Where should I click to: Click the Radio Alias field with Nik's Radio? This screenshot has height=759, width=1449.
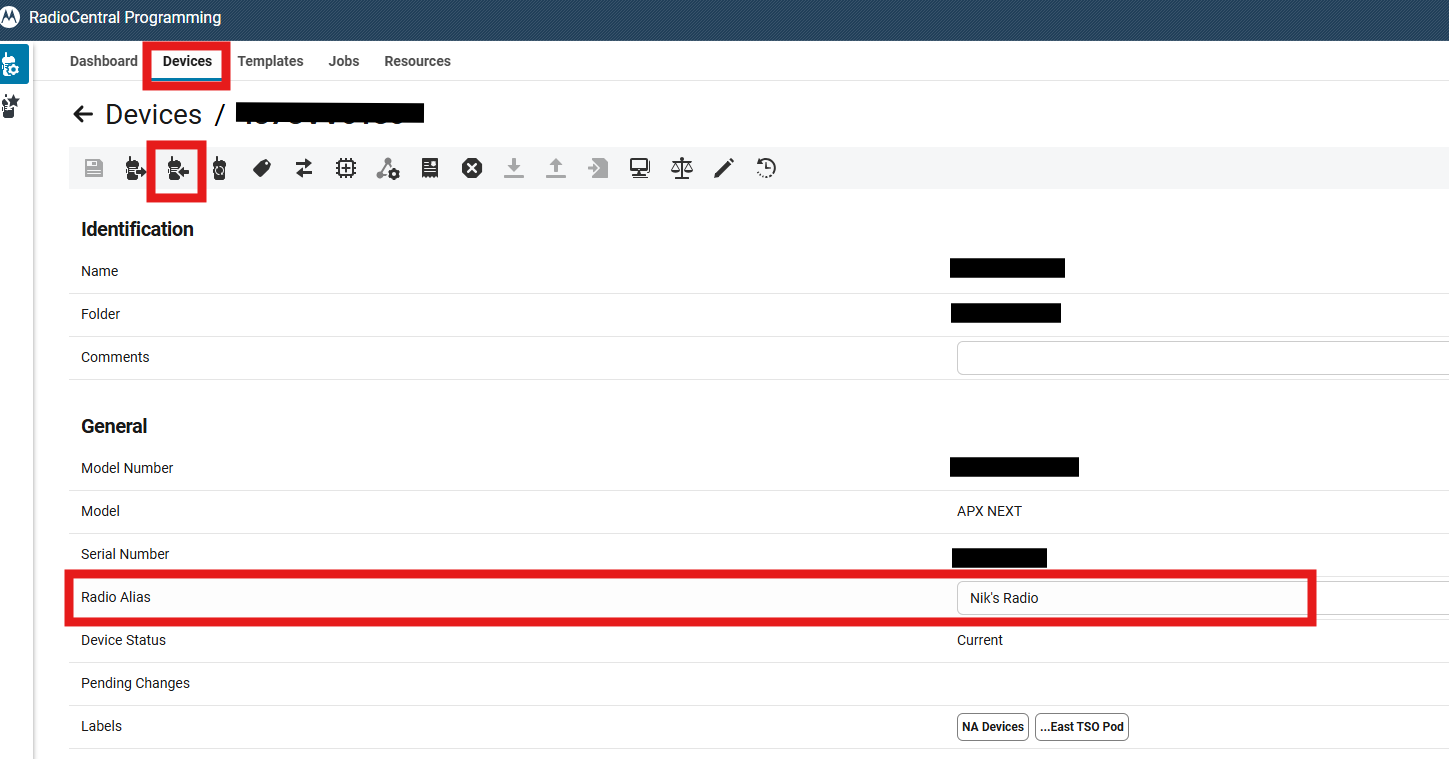[x=1203, y=598]
